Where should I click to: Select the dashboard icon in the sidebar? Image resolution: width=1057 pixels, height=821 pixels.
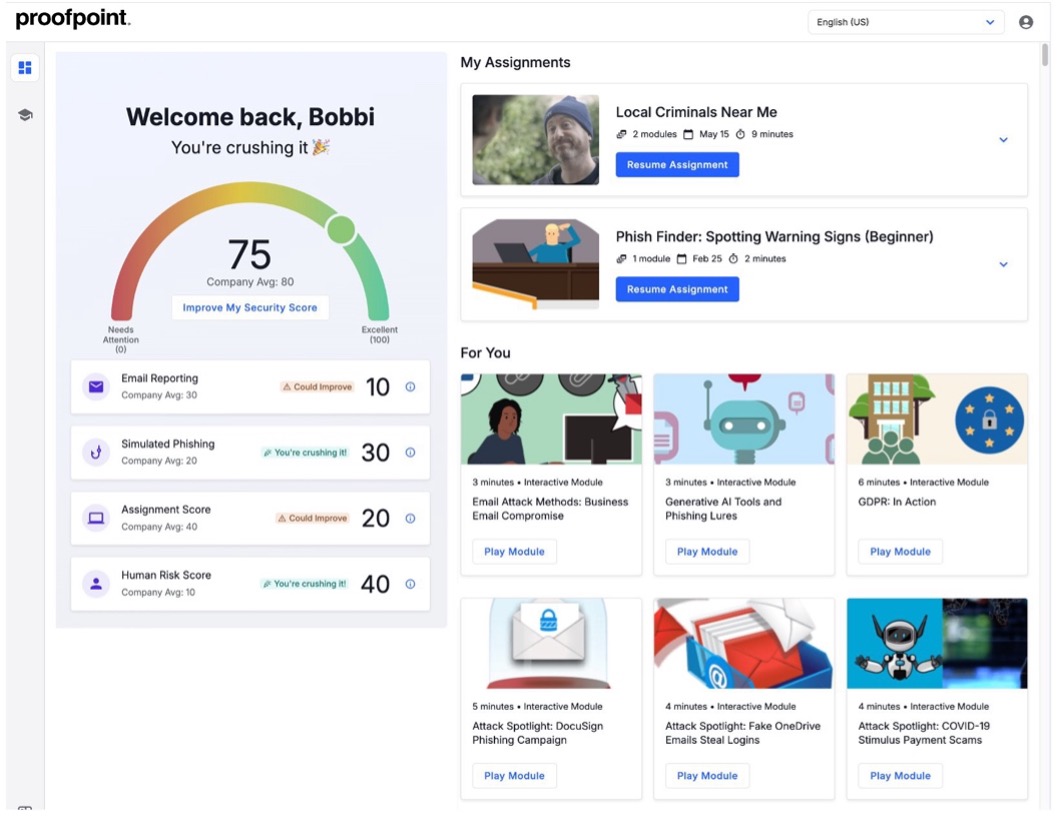pyautogui.click(x=24, y=67)
